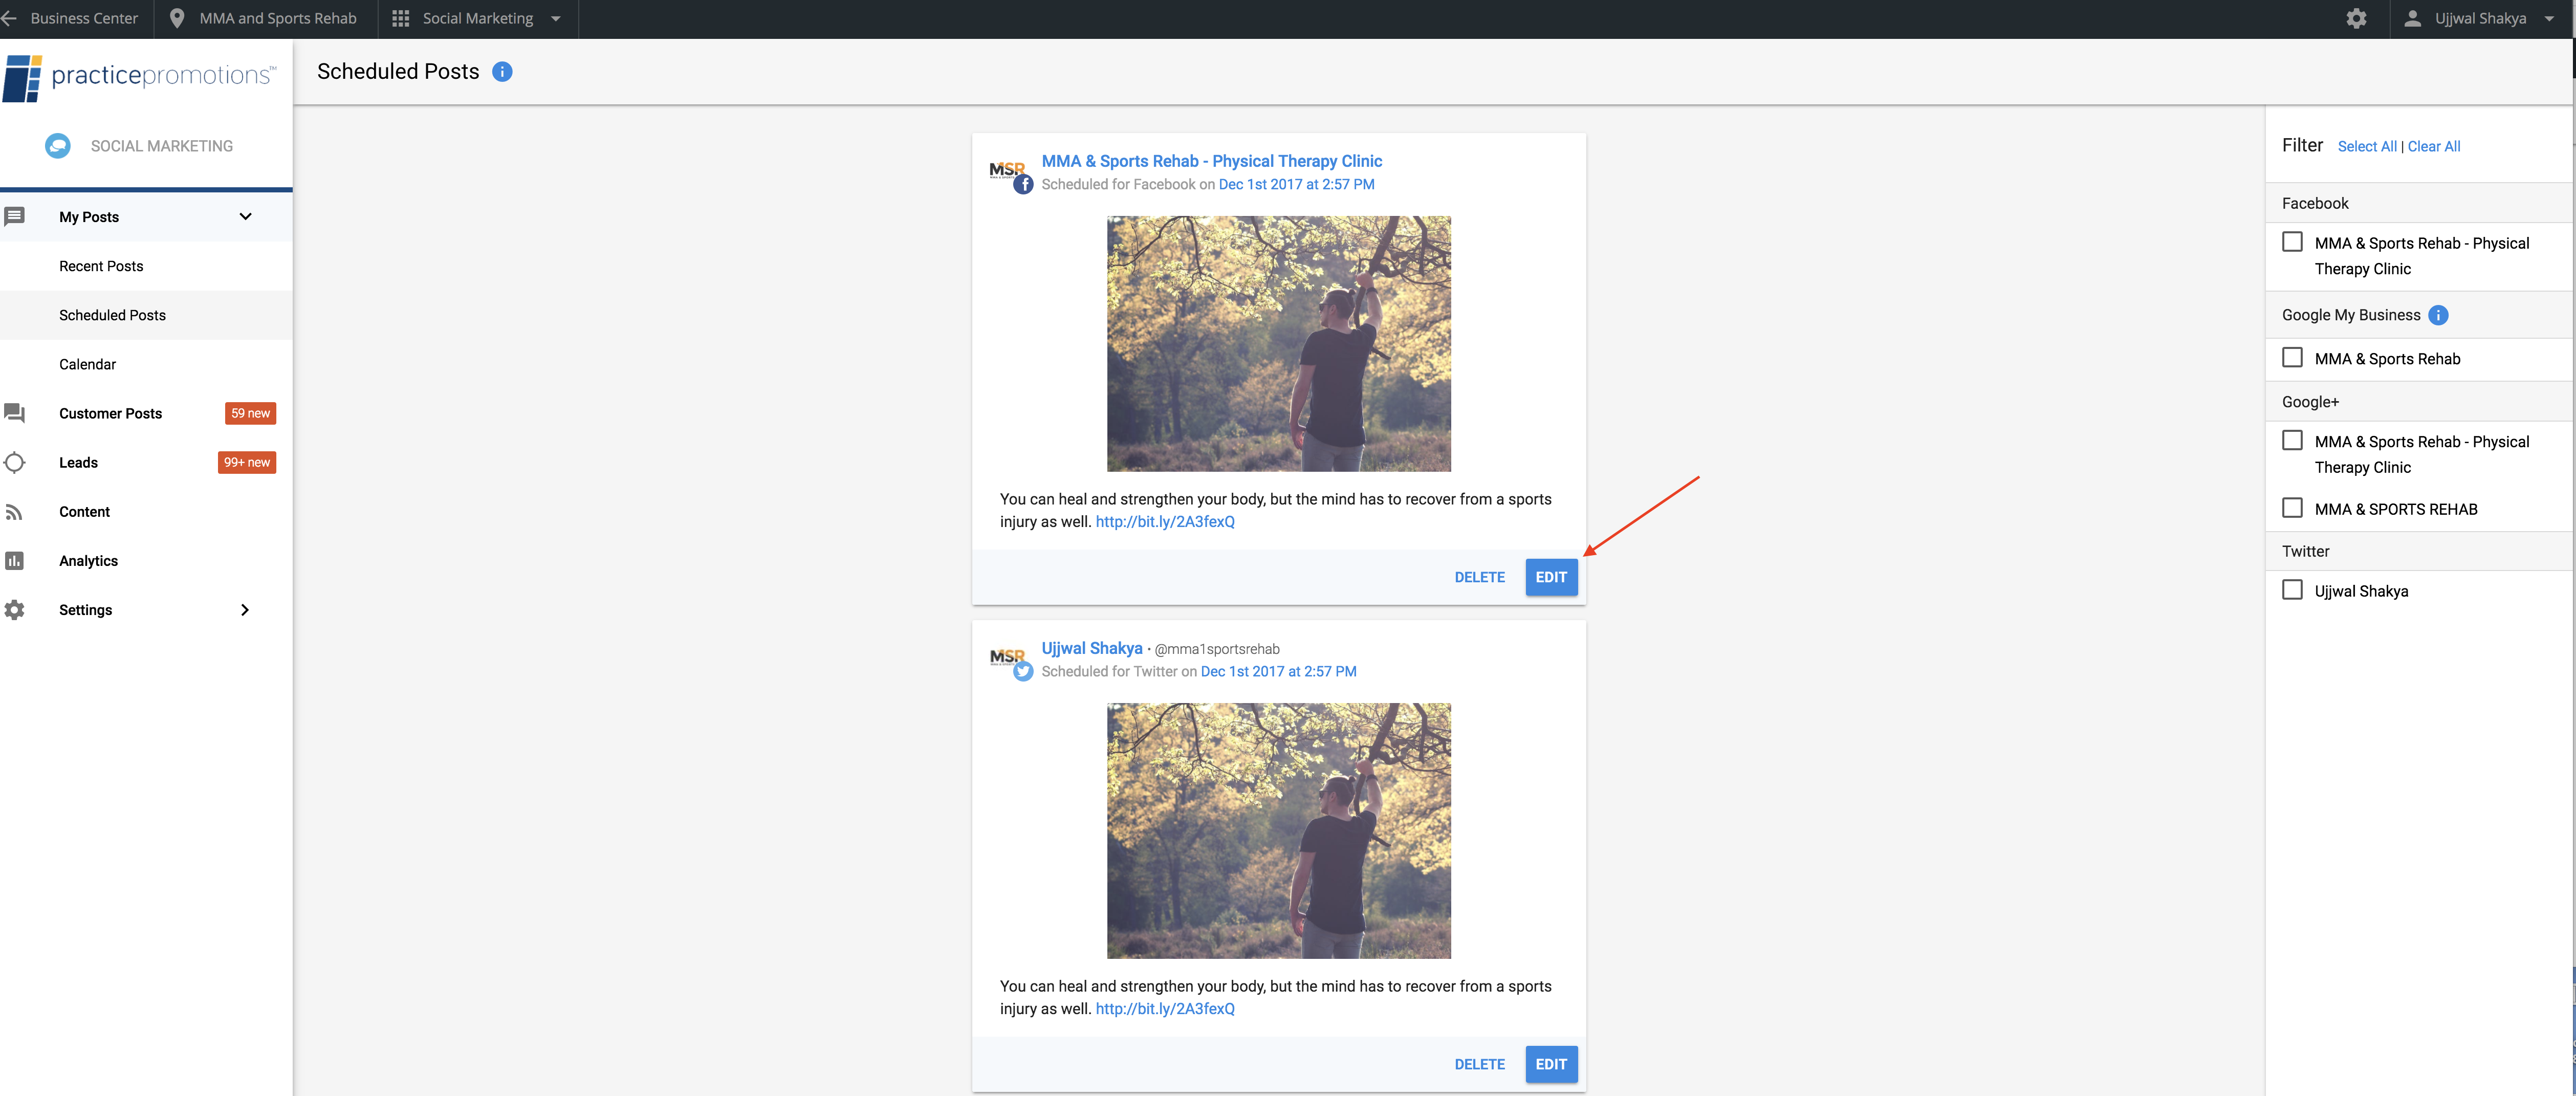Click the Facebook post photo thumbnail
The height and width of the screenshot is (1096, 2576).
click(1278, 344)
